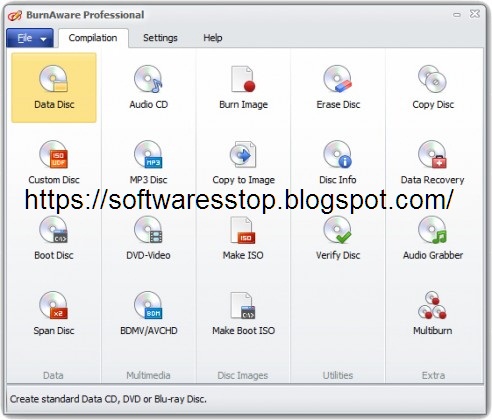Open the Erase Disc utility

338,88
